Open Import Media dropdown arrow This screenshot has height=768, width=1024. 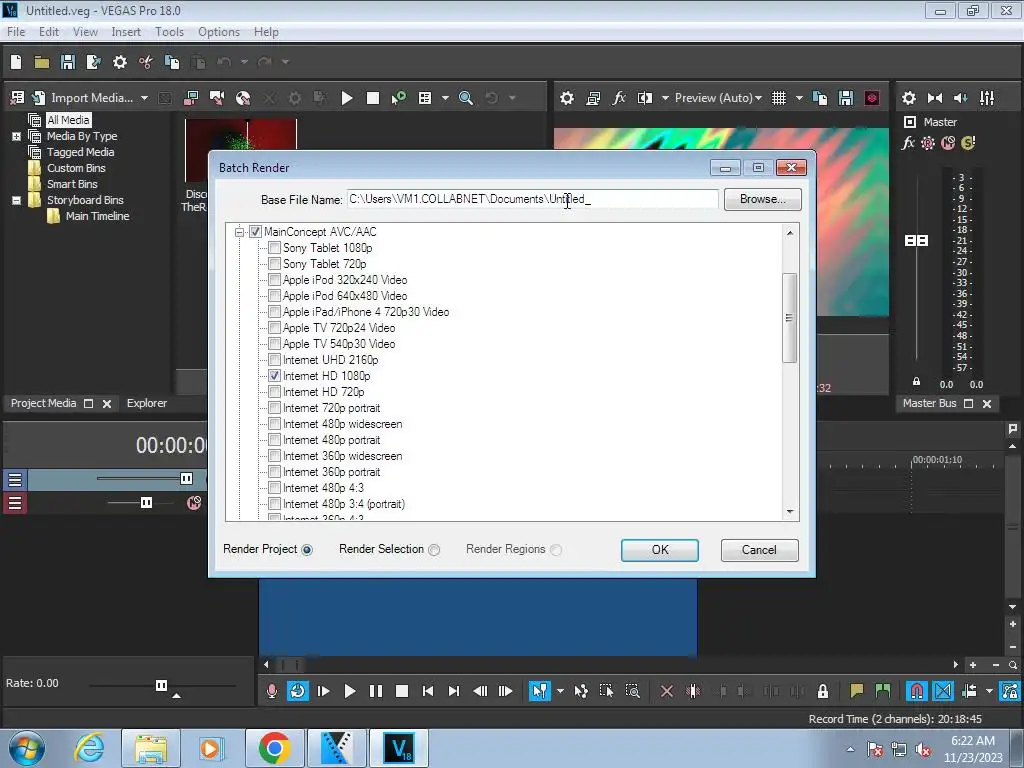144,98
